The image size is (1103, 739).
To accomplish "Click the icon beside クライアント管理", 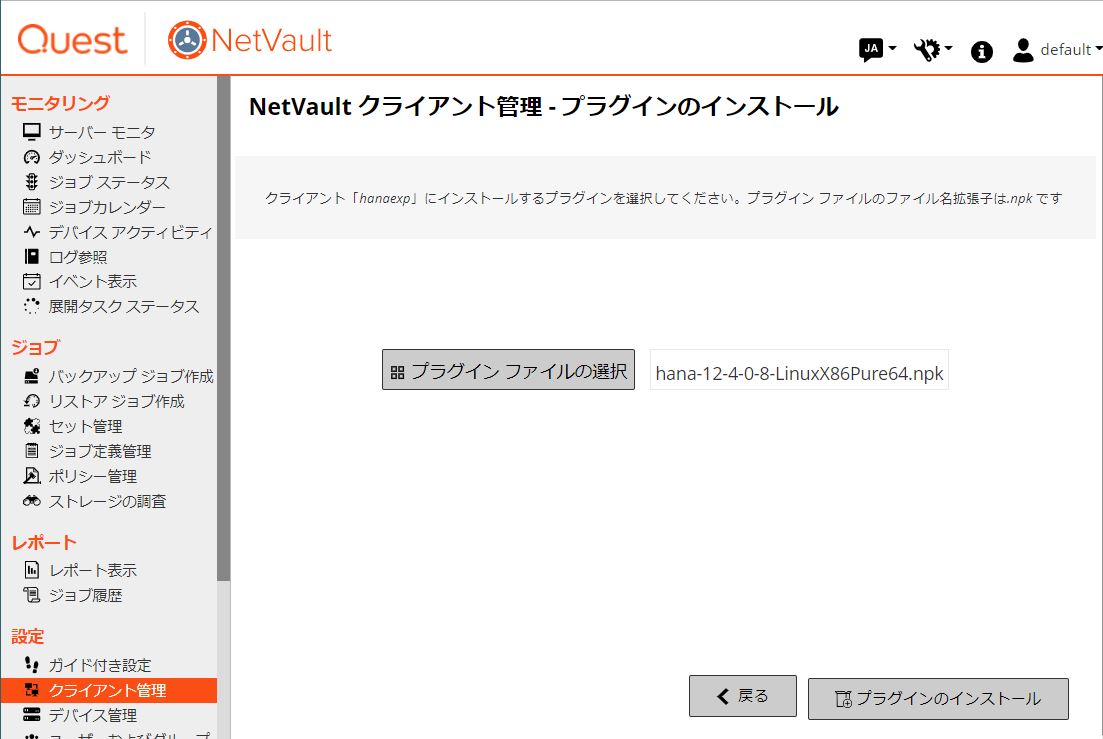I will (32, 690).
